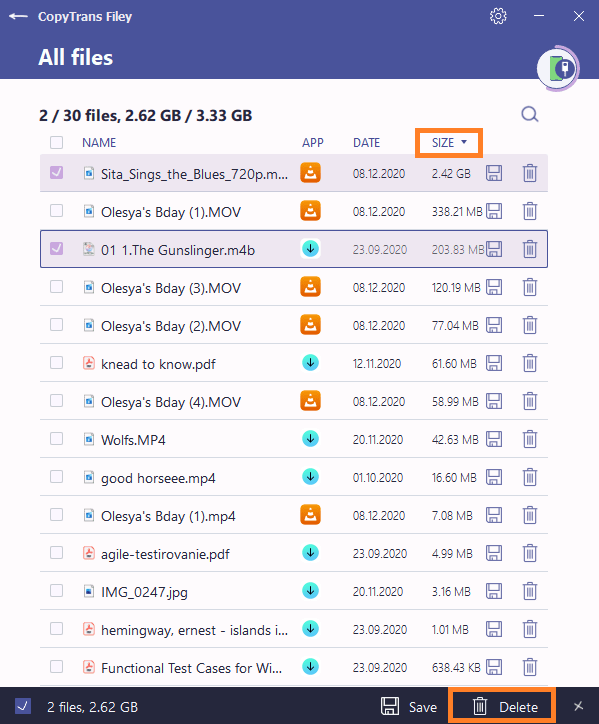
Task: Click Save in the bottom bar
Action: [x=409, y=706]
